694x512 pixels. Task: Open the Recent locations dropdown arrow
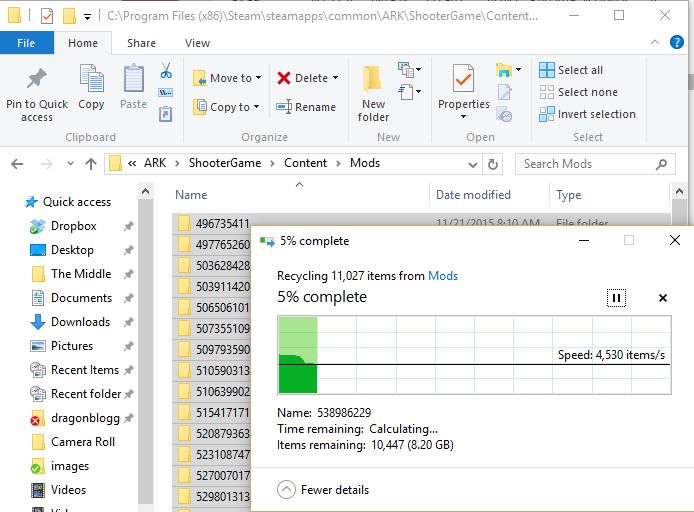point(70,164)
